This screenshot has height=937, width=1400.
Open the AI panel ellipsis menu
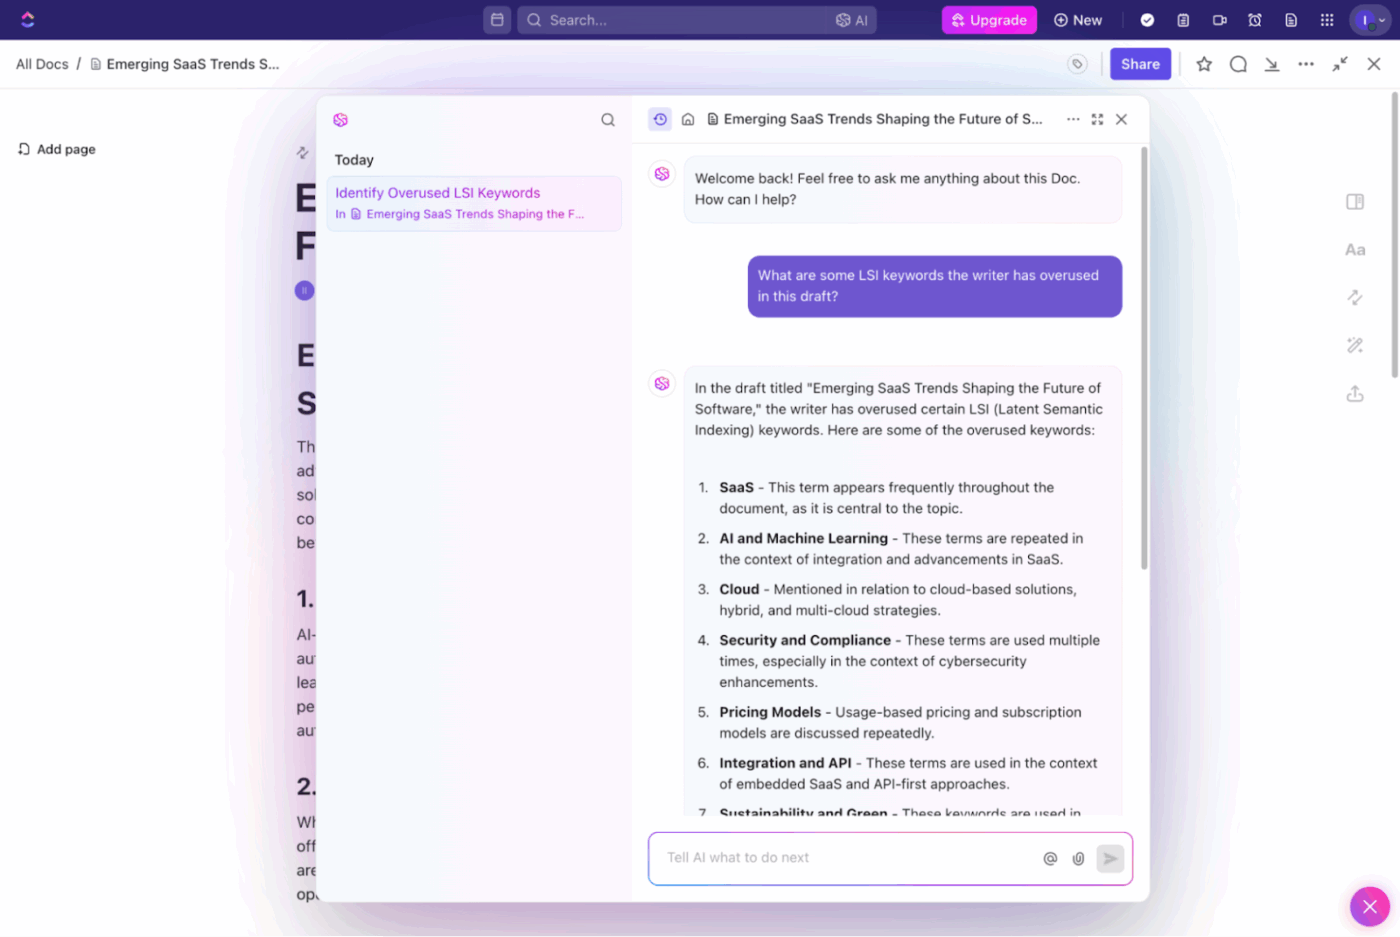click(1073, 119)
